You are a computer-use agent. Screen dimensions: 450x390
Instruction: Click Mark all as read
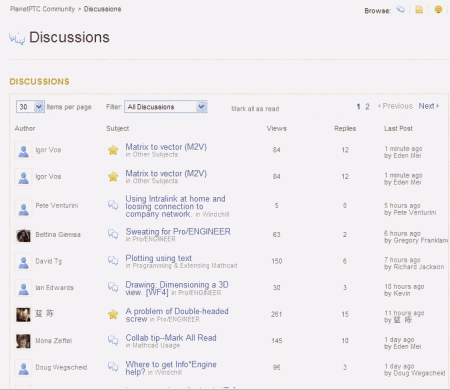(255, 109)
